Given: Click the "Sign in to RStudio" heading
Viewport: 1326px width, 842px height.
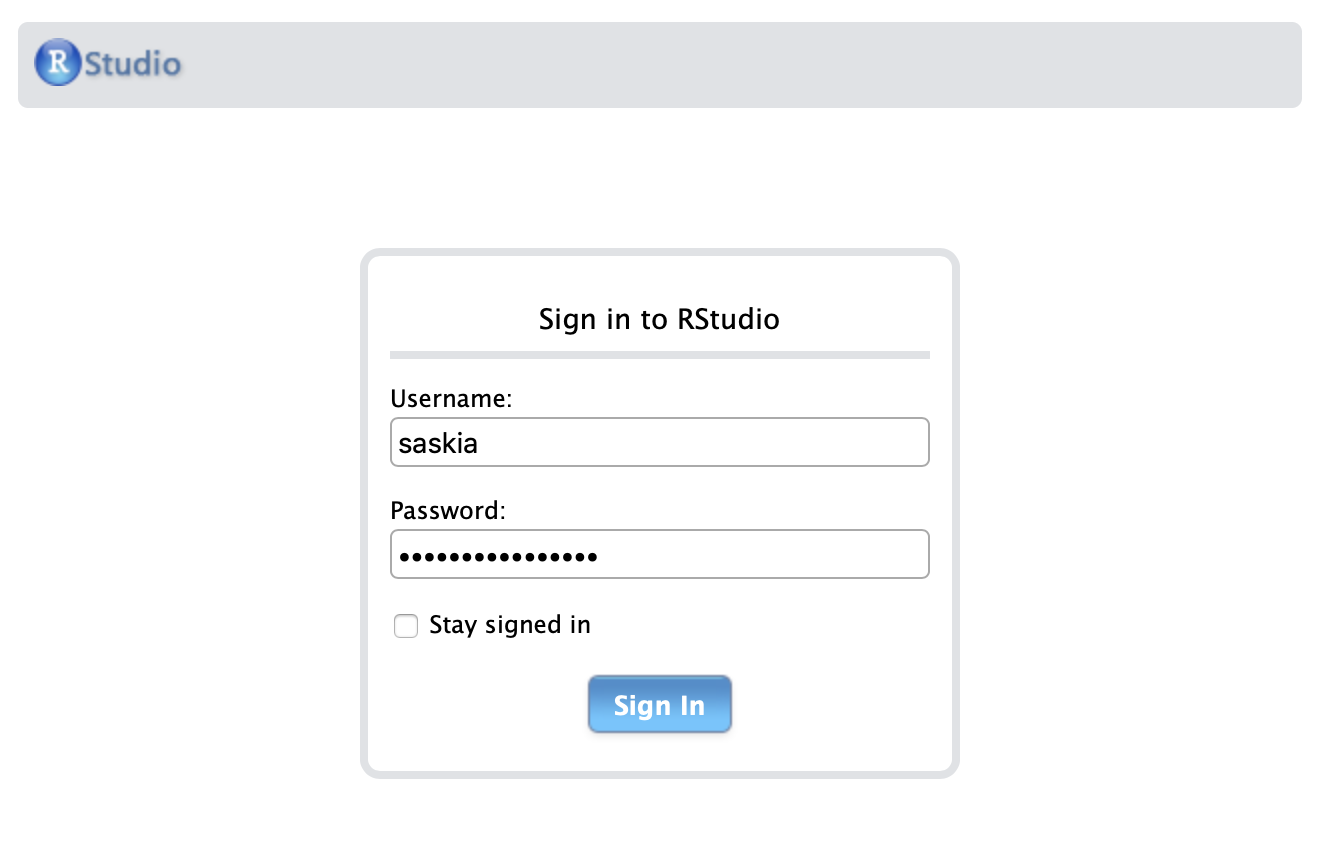Looking at the screenshot, I should [x=659, y=319].
